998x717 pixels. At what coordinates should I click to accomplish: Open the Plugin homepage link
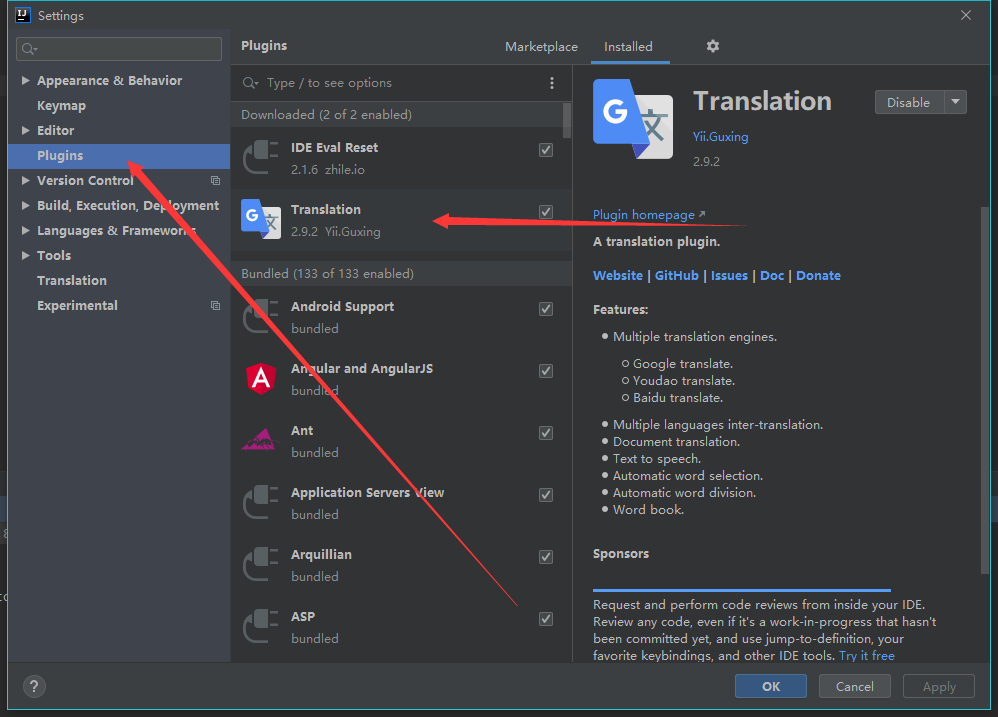649,215
